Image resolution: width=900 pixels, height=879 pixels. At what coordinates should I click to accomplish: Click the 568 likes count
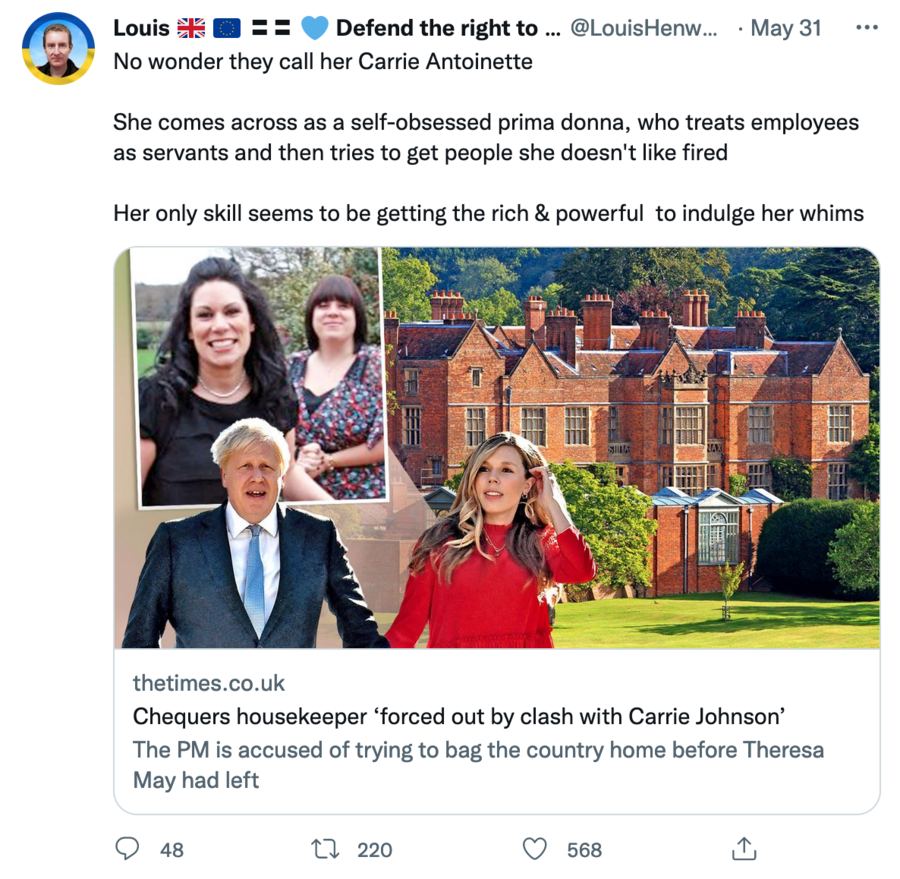(x=584, y=850)
